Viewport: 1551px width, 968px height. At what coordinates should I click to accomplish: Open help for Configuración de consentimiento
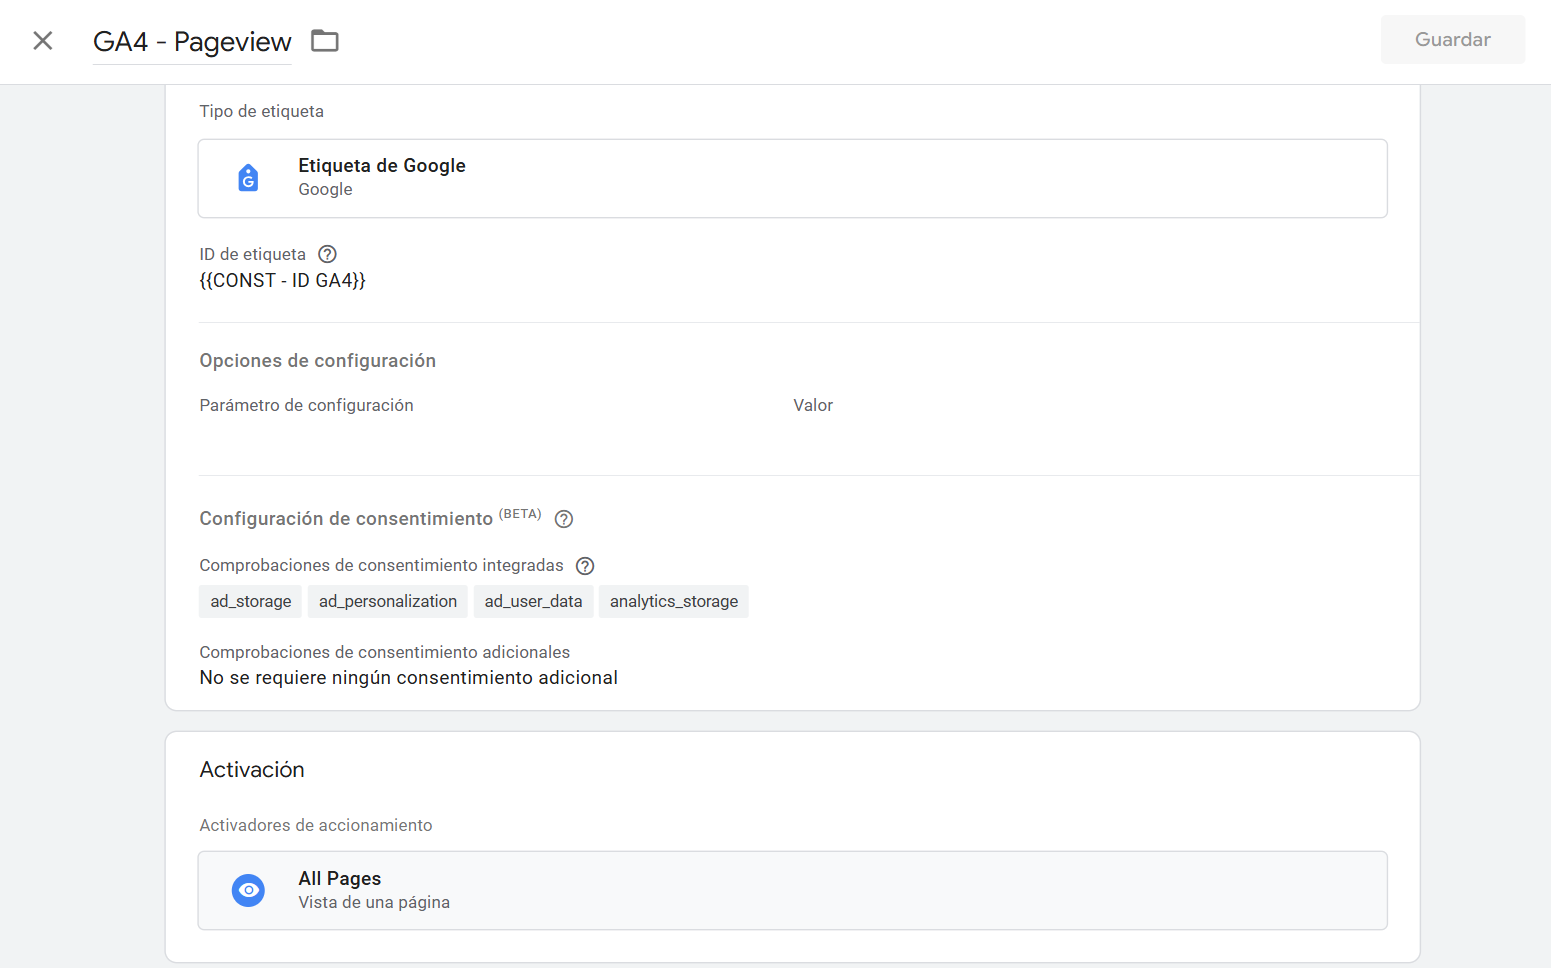coord(564,519)
